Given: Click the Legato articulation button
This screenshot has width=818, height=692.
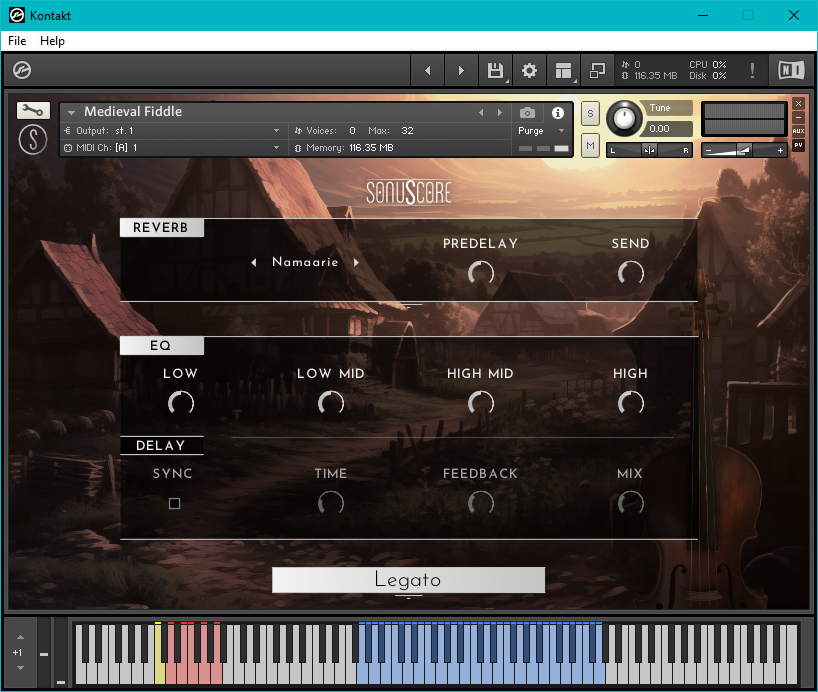Looking at the screenshot, I should [x=408, y=580].
